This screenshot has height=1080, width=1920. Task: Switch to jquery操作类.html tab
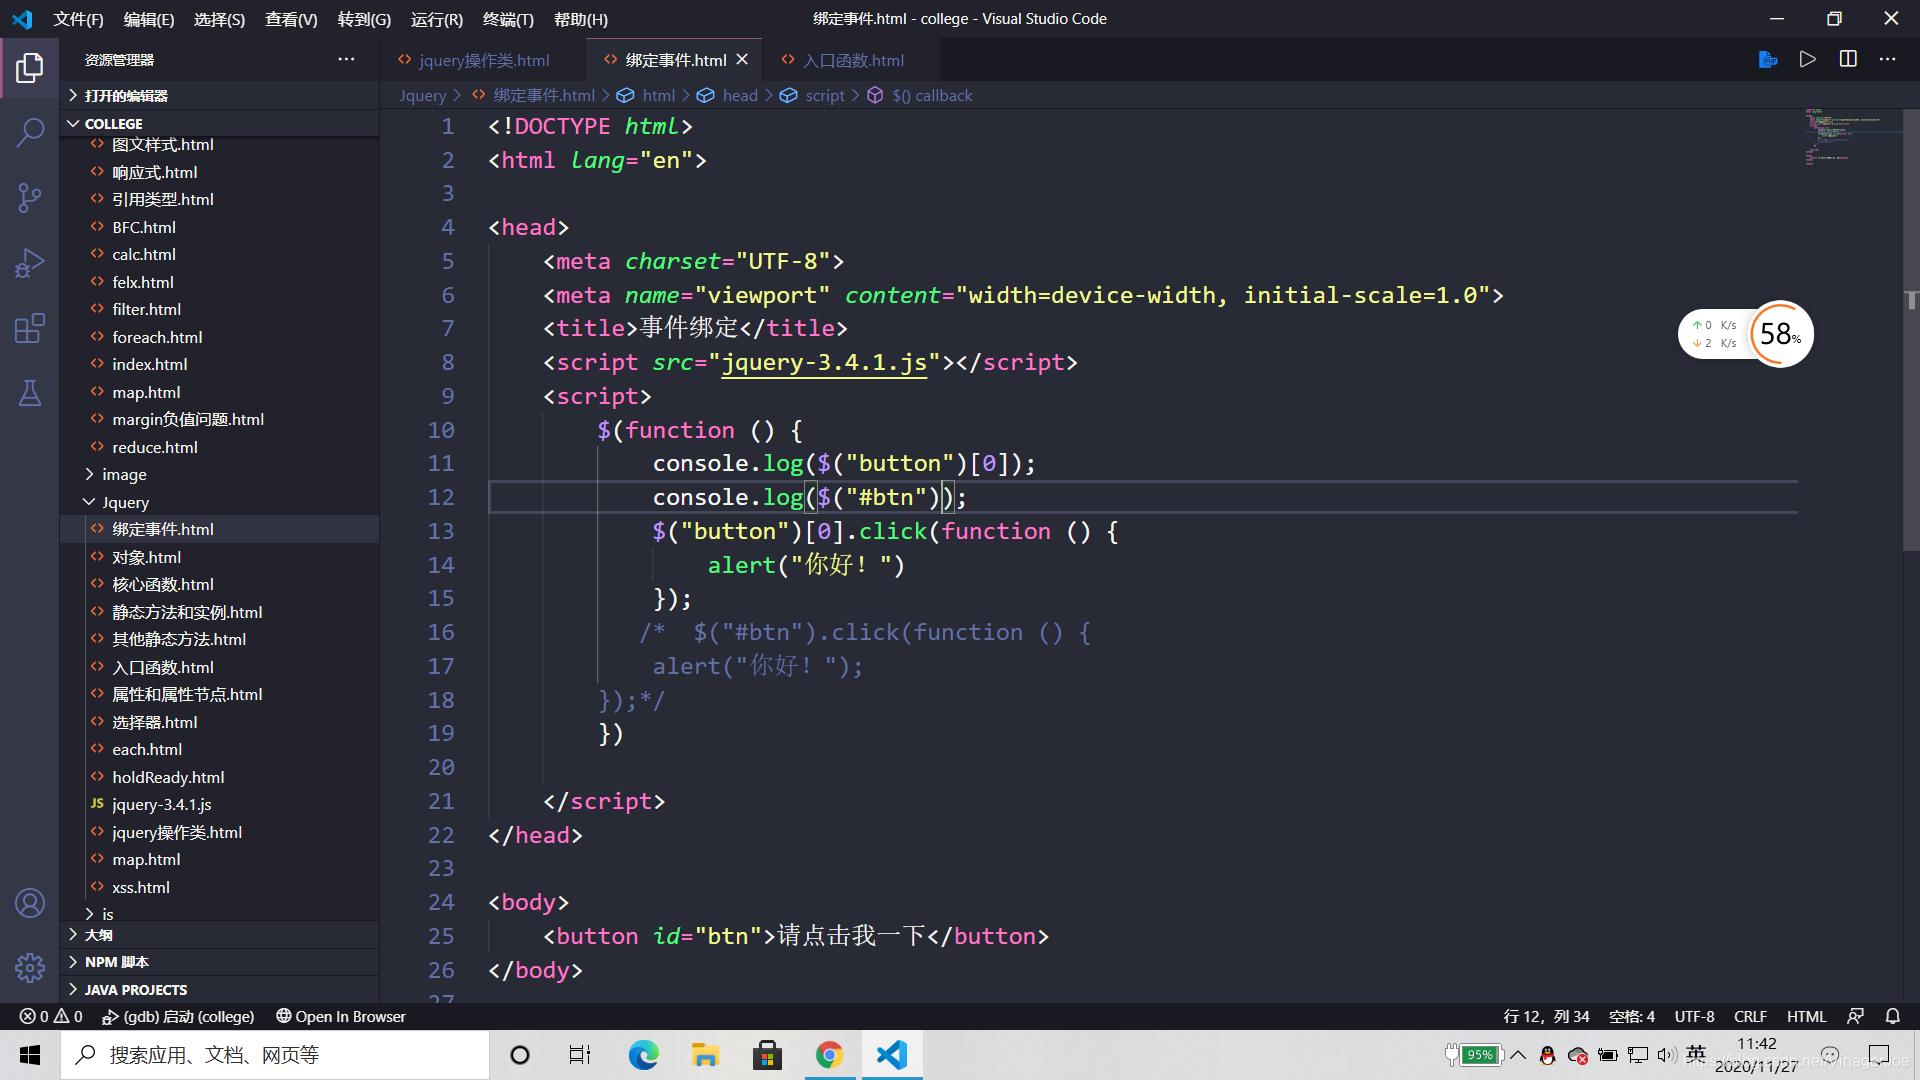coord(483,60)
